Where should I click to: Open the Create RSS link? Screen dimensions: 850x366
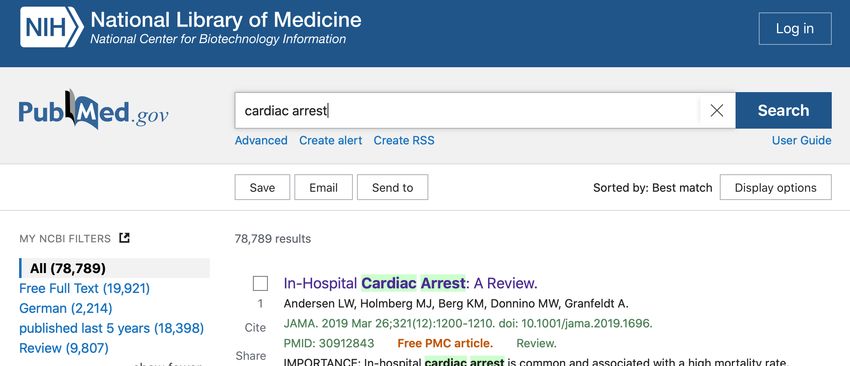pos(404,140)
